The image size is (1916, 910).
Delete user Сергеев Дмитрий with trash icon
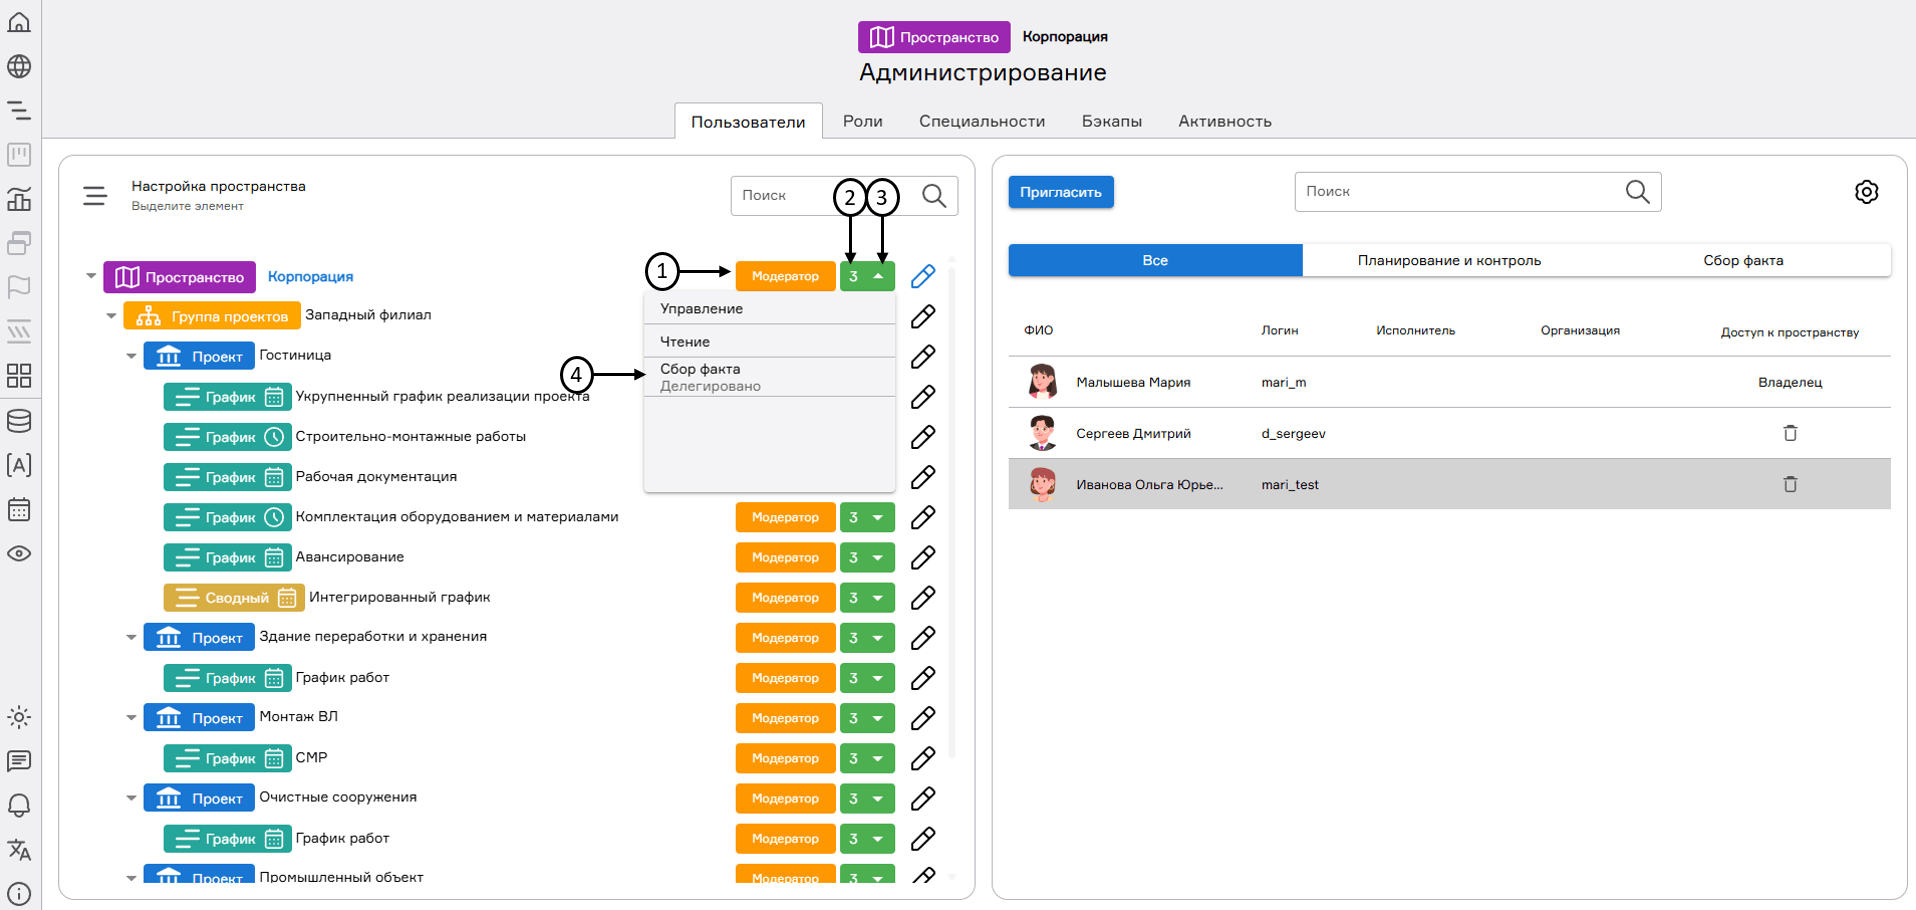pos(1790,433)
